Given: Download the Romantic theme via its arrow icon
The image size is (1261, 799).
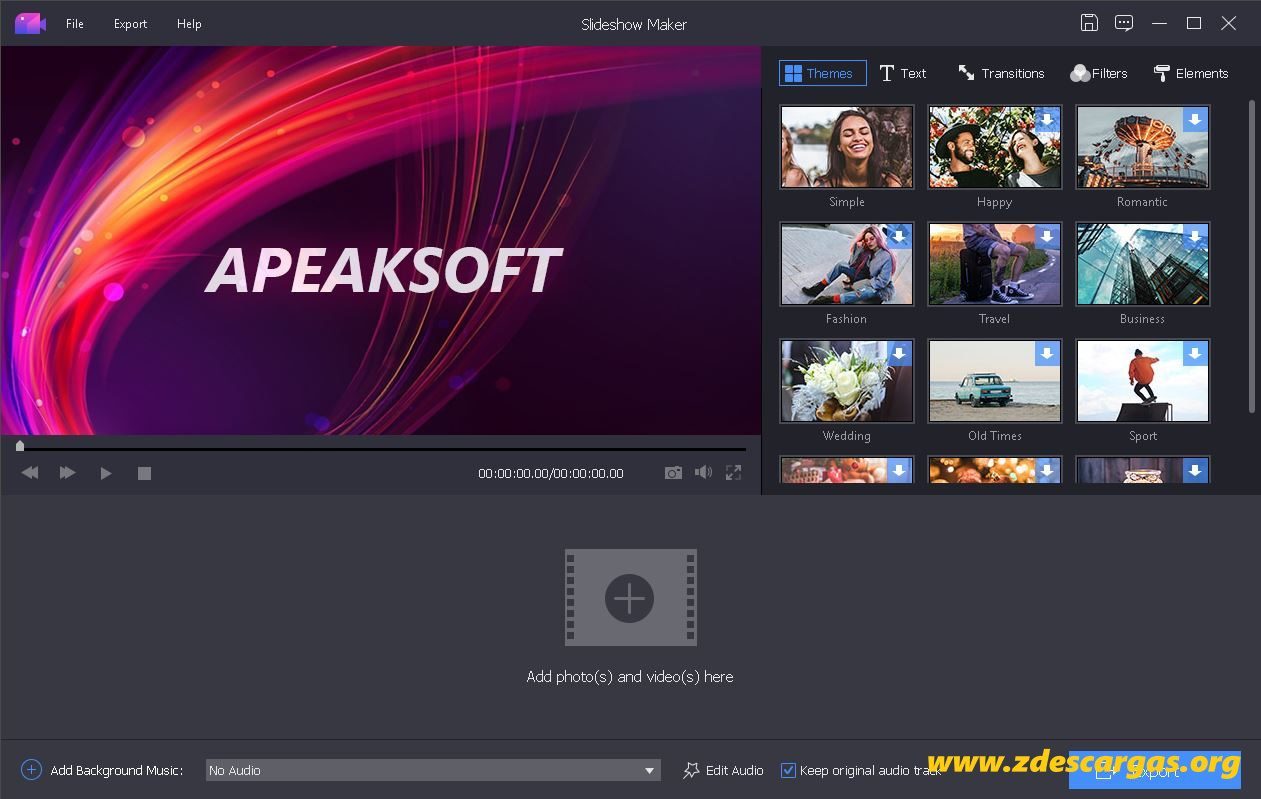Looking at the screenshot, I should tap(1195, 120).
